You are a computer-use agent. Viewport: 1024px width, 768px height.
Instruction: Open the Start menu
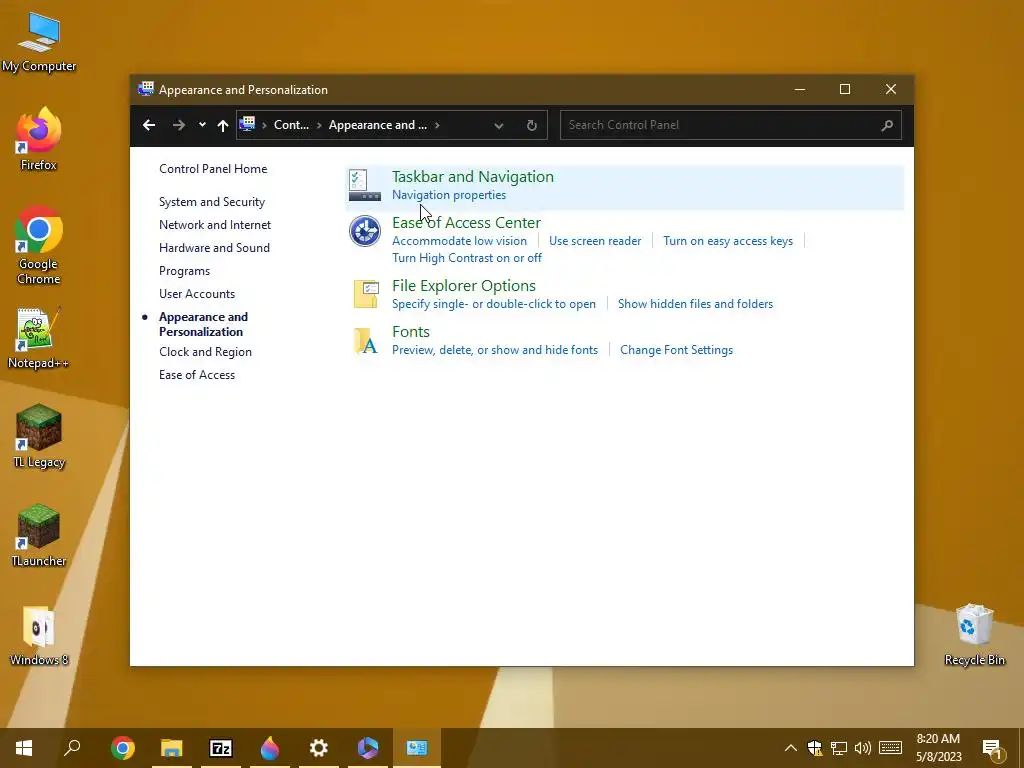click(24, 748)
